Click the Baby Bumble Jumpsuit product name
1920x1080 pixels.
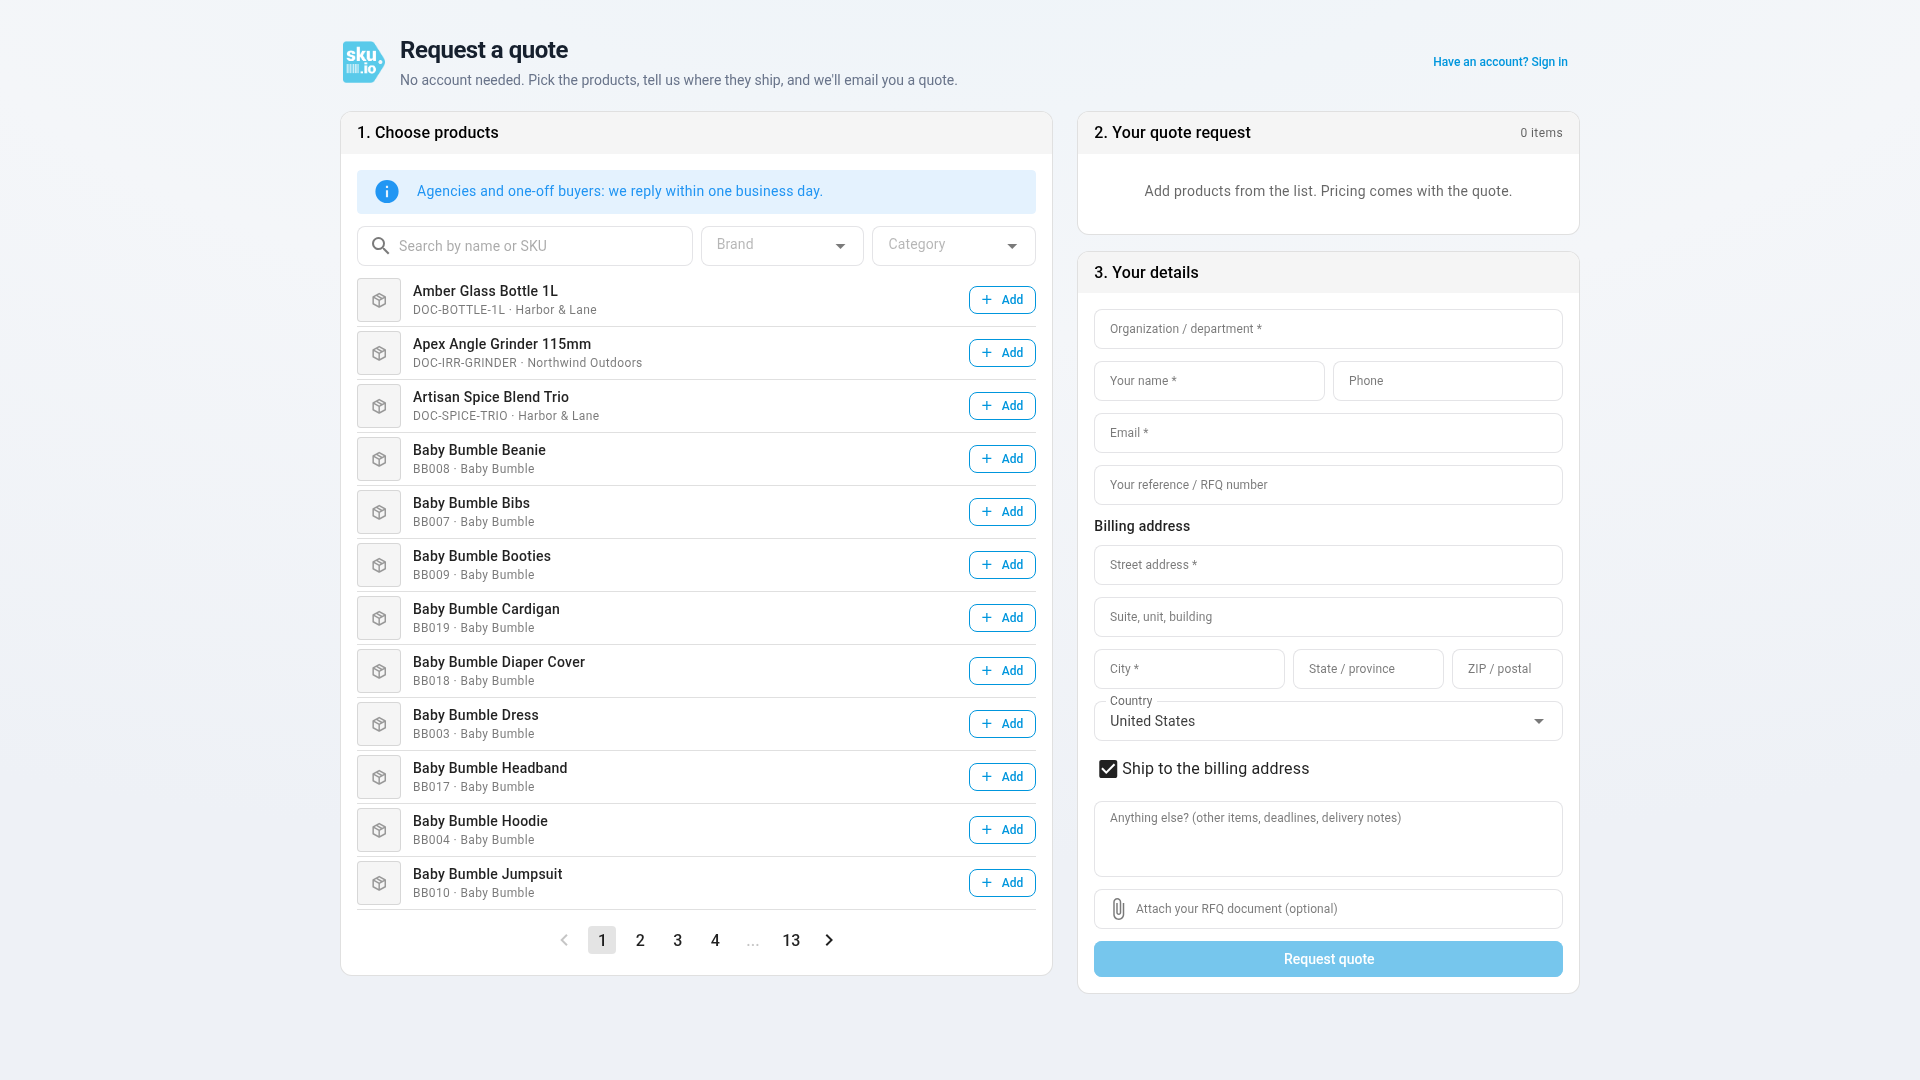click(x=487, y=874)
